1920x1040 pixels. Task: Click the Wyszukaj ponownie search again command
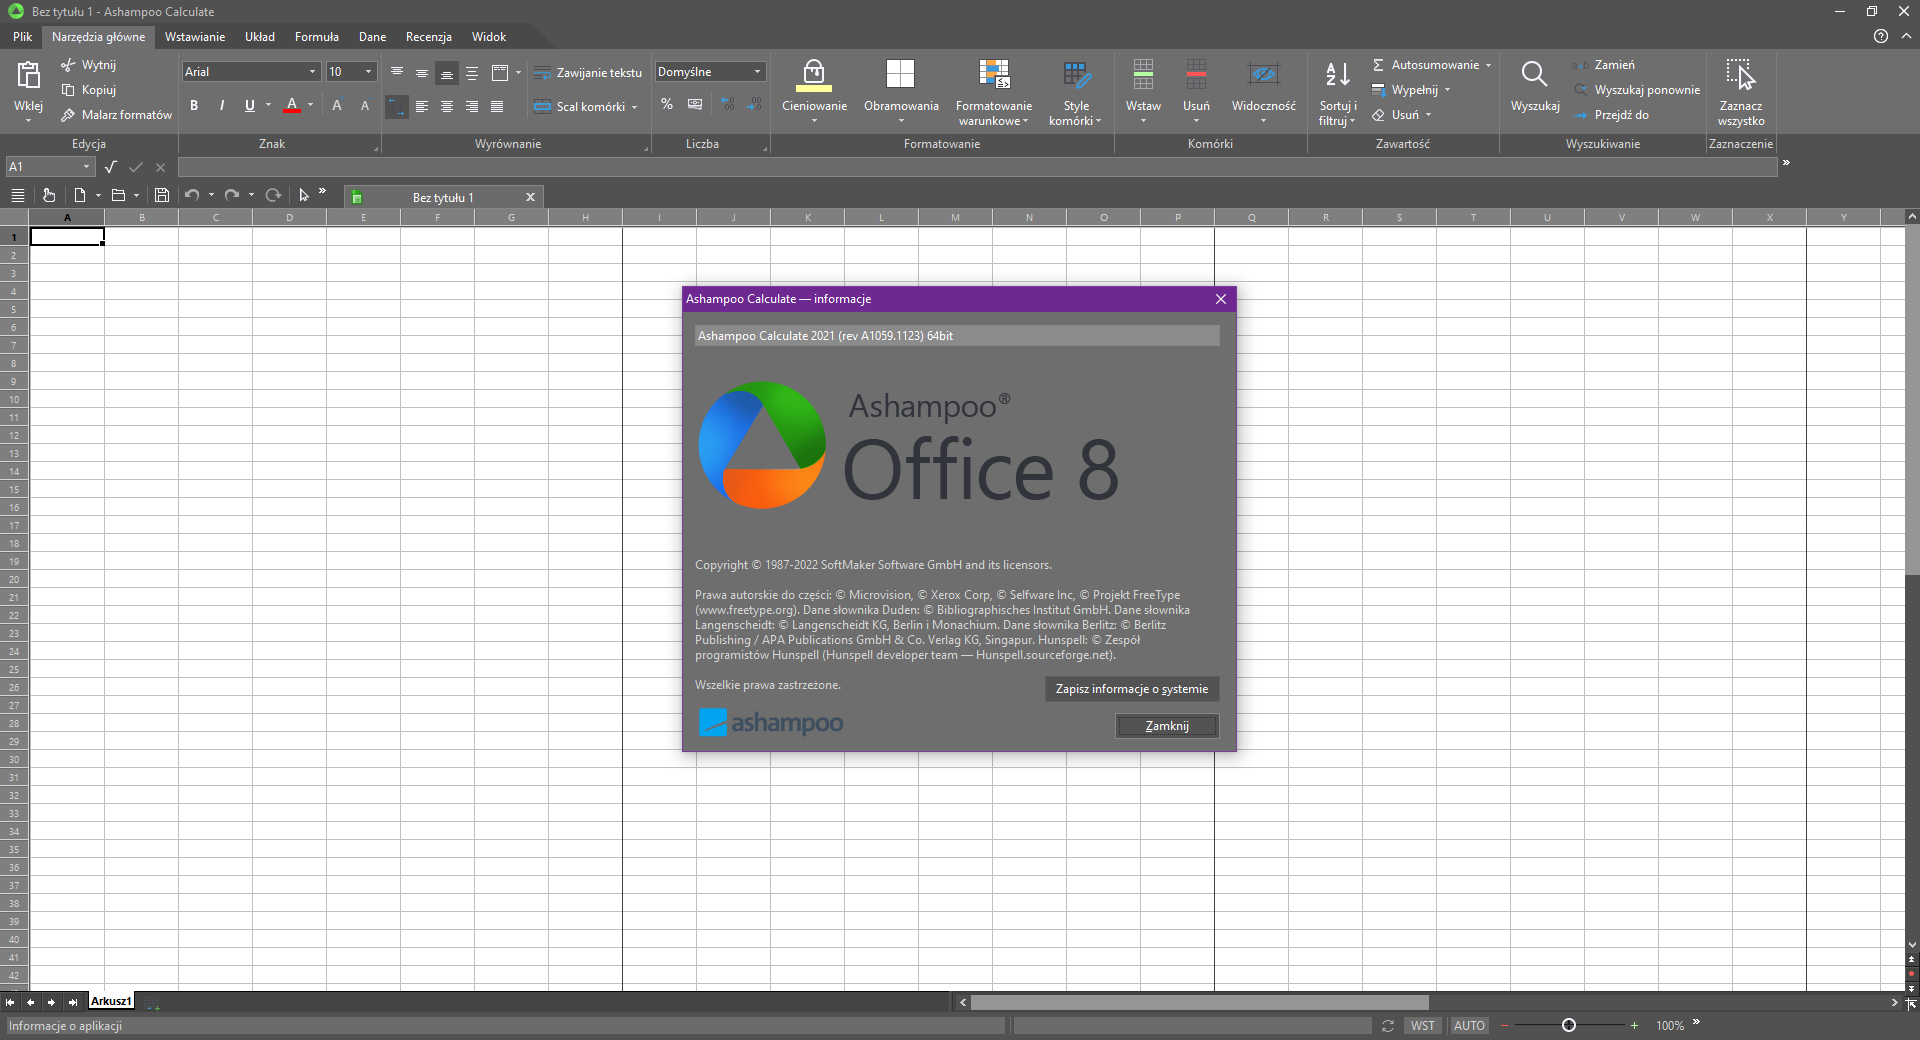point(1636,90)
